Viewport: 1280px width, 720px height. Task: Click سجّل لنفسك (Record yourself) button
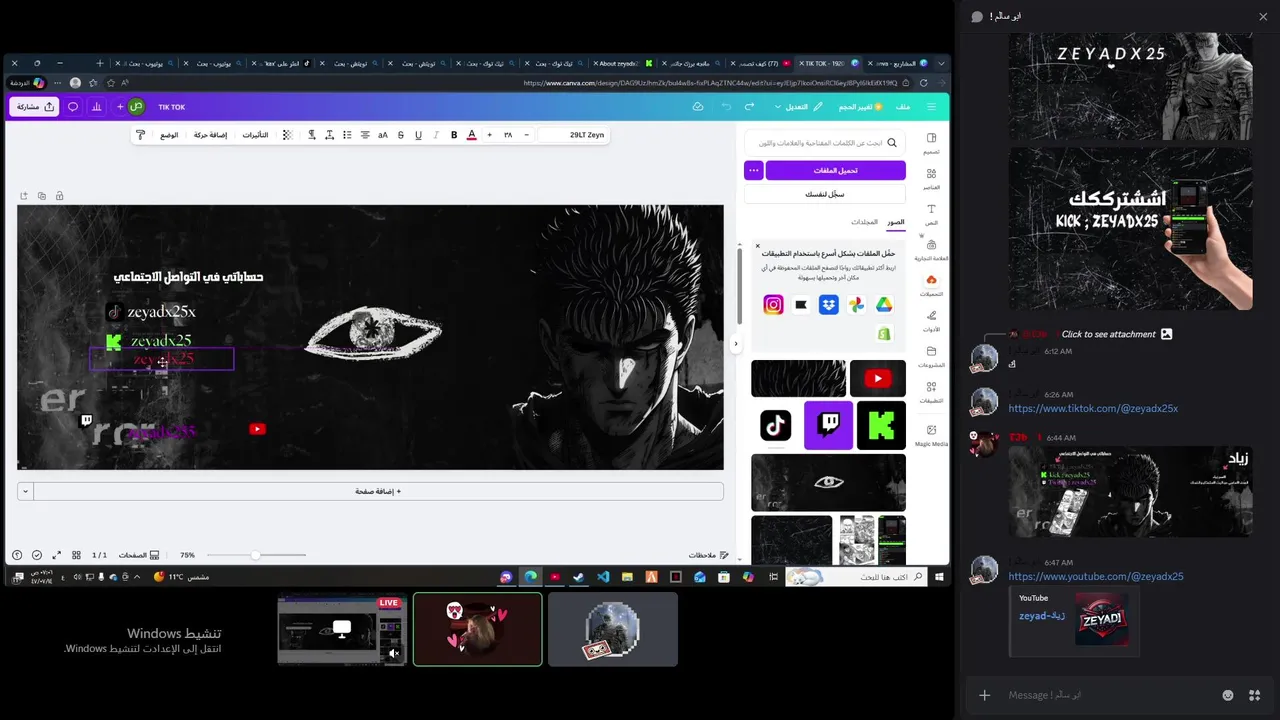pyautogui.click(x=825, y=194)
